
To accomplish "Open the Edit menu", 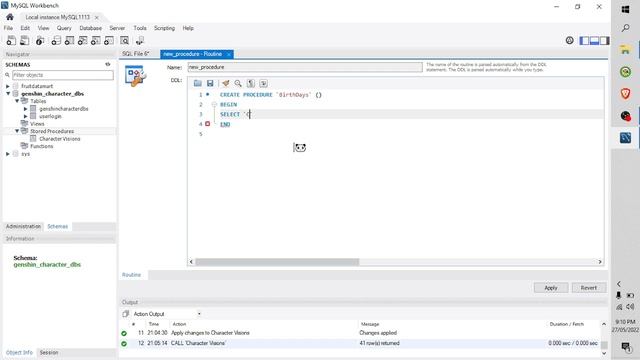I will tap(25, 28).
